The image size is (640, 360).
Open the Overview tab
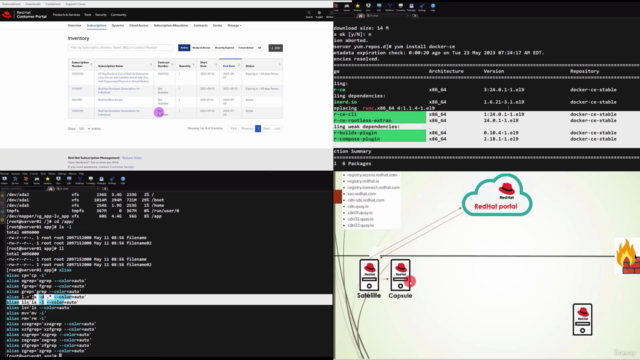(x=74, y=25)
